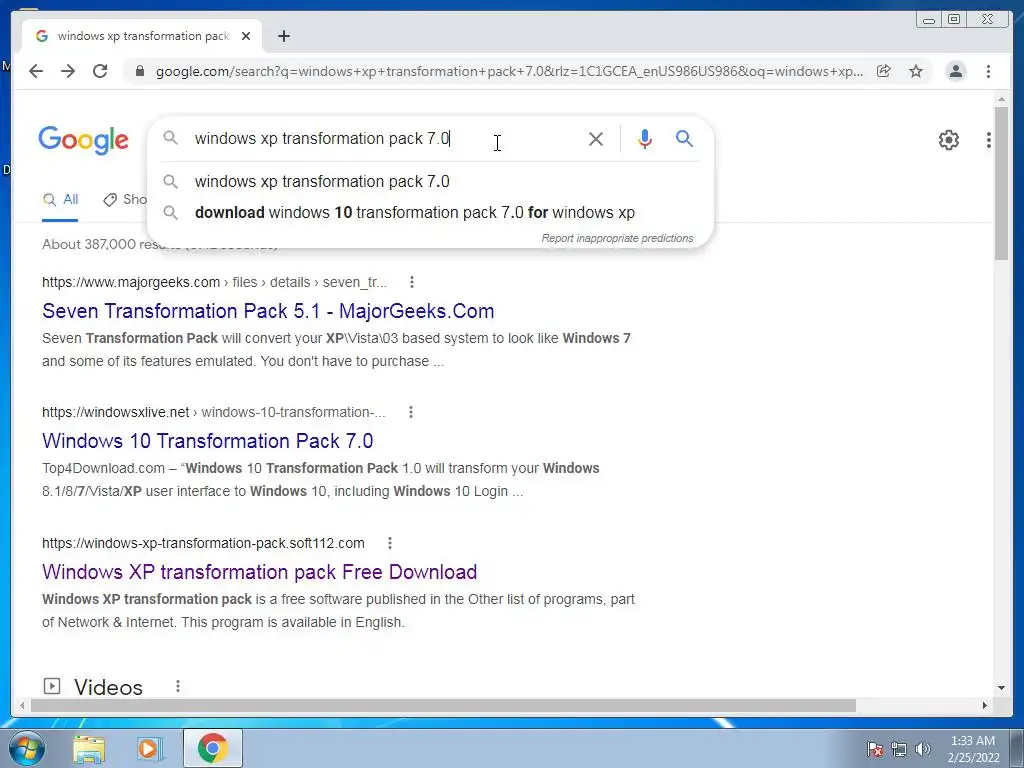The height and width of the screenshot is (768, 1024).
Task: View site information via the lock icon
Action: [139, 71]
